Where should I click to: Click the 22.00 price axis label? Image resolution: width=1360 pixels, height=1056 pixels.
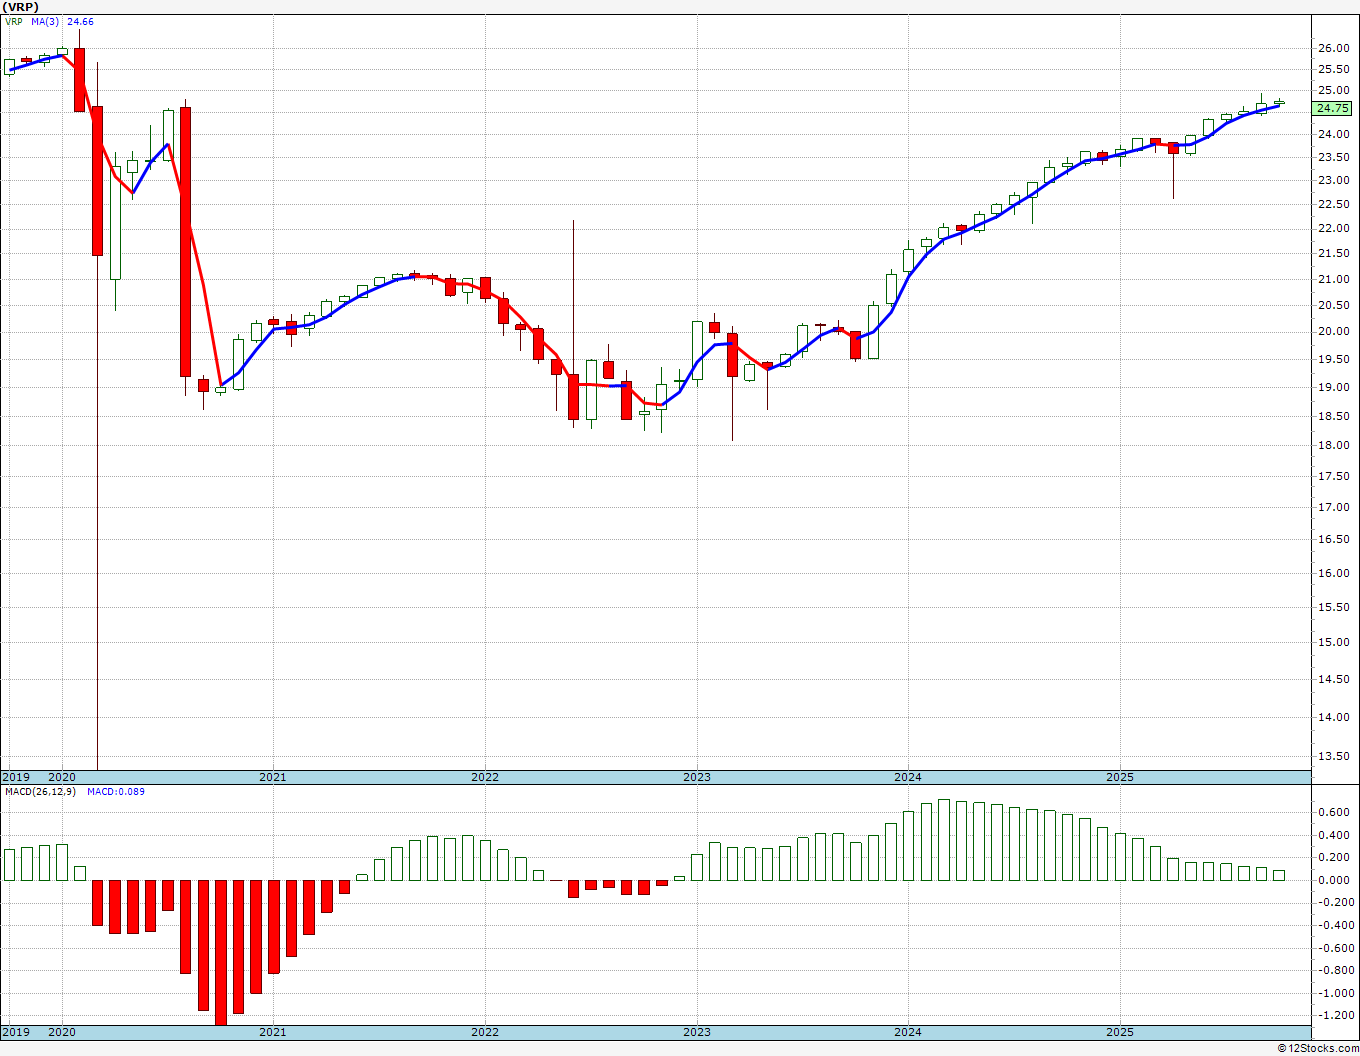click(1332, 228)
